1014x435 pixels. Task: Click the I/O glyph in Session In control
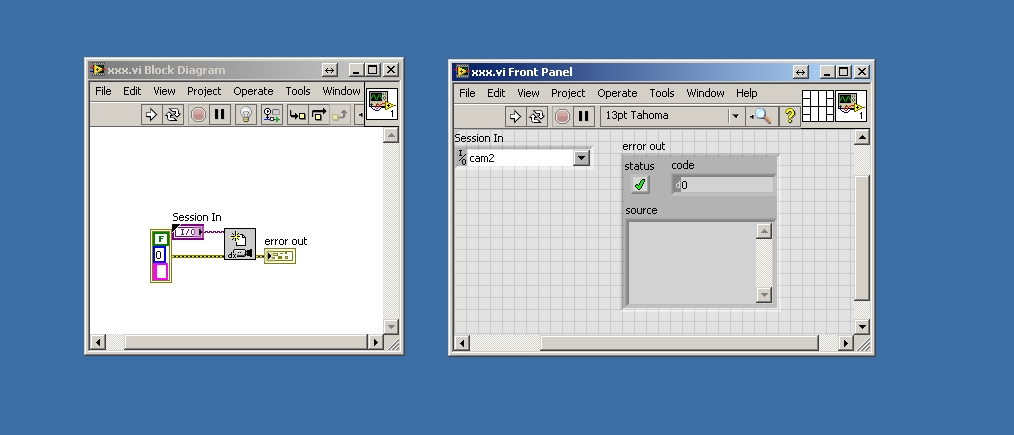462,158
